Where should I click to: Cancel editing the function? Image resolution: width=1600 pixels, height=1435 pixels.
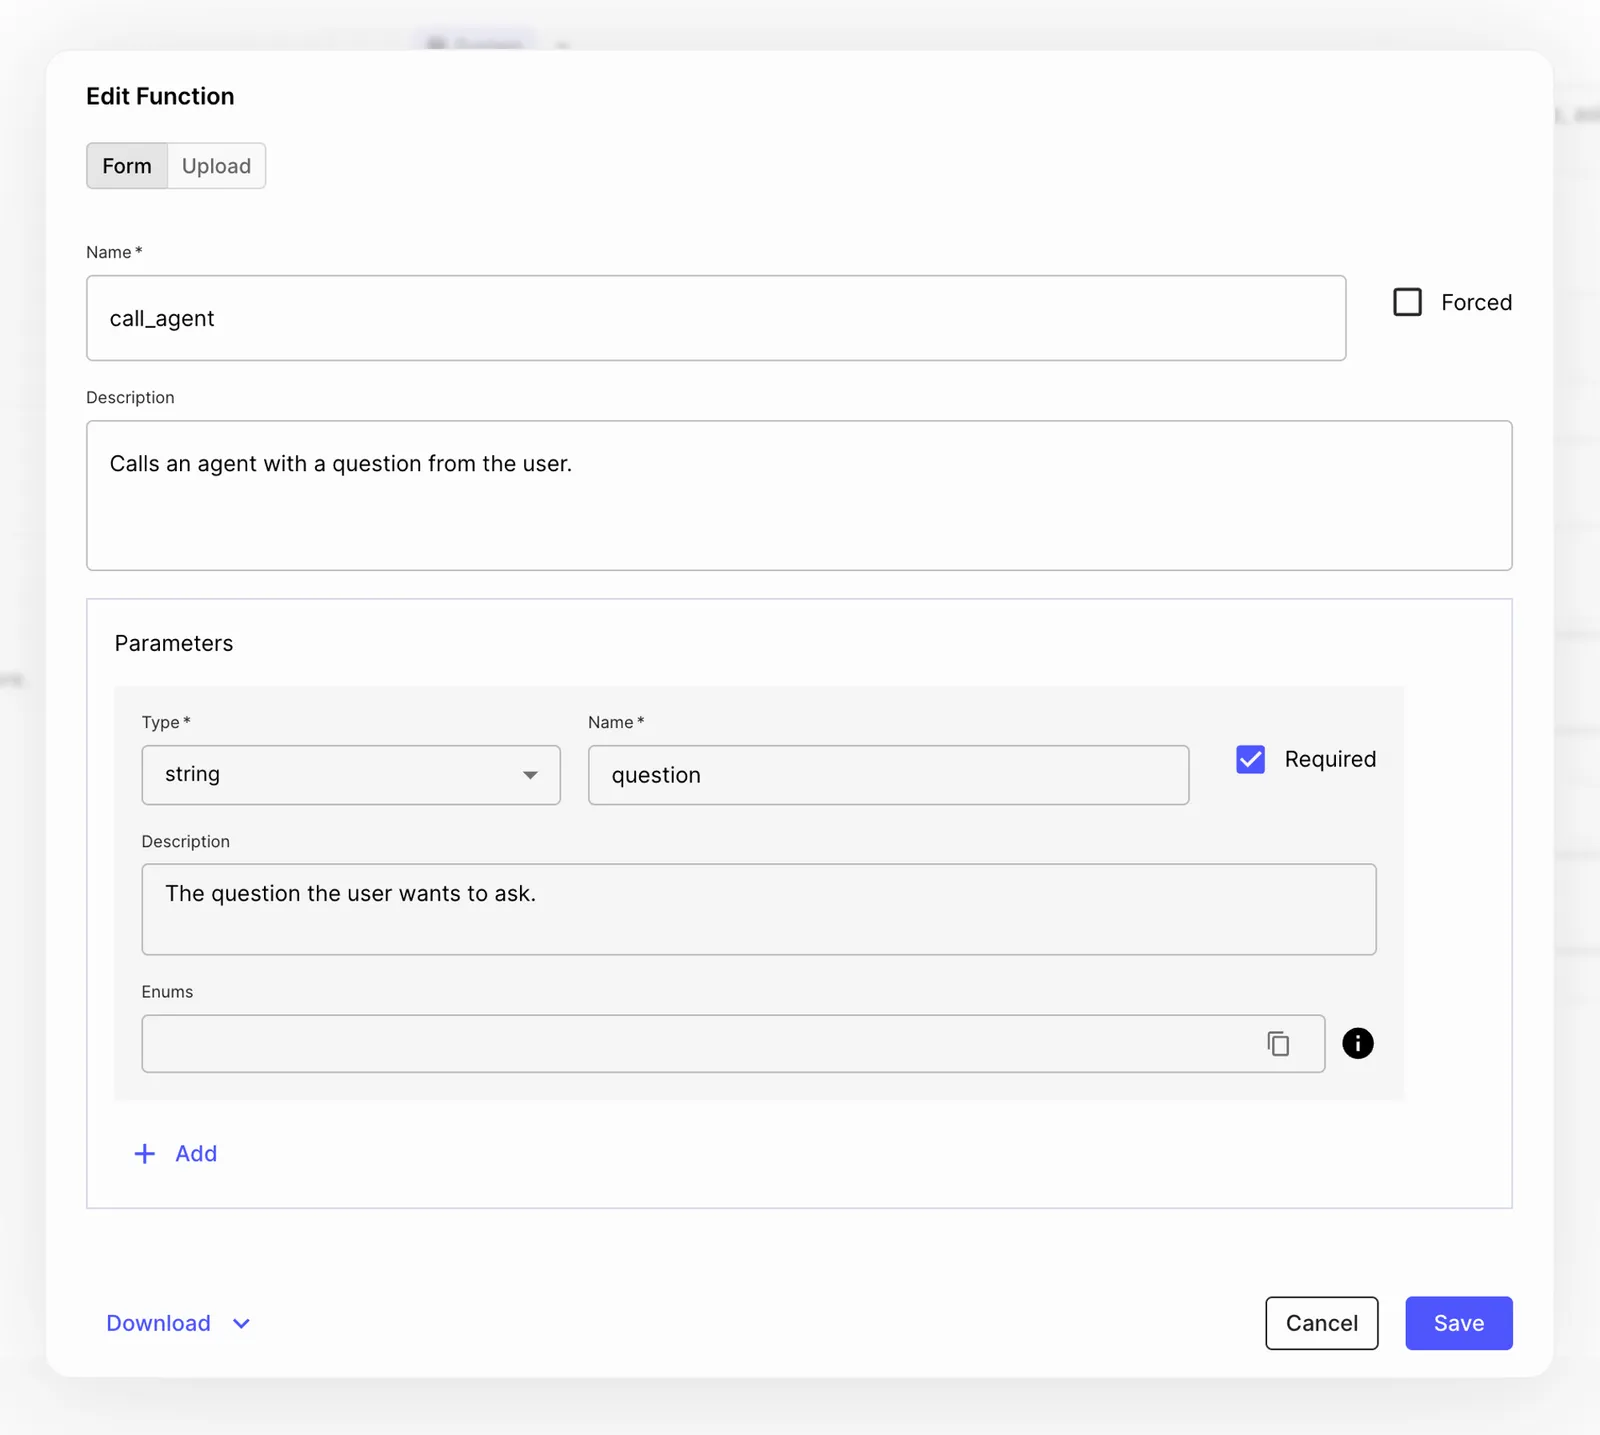[x=1321, y=1323]
